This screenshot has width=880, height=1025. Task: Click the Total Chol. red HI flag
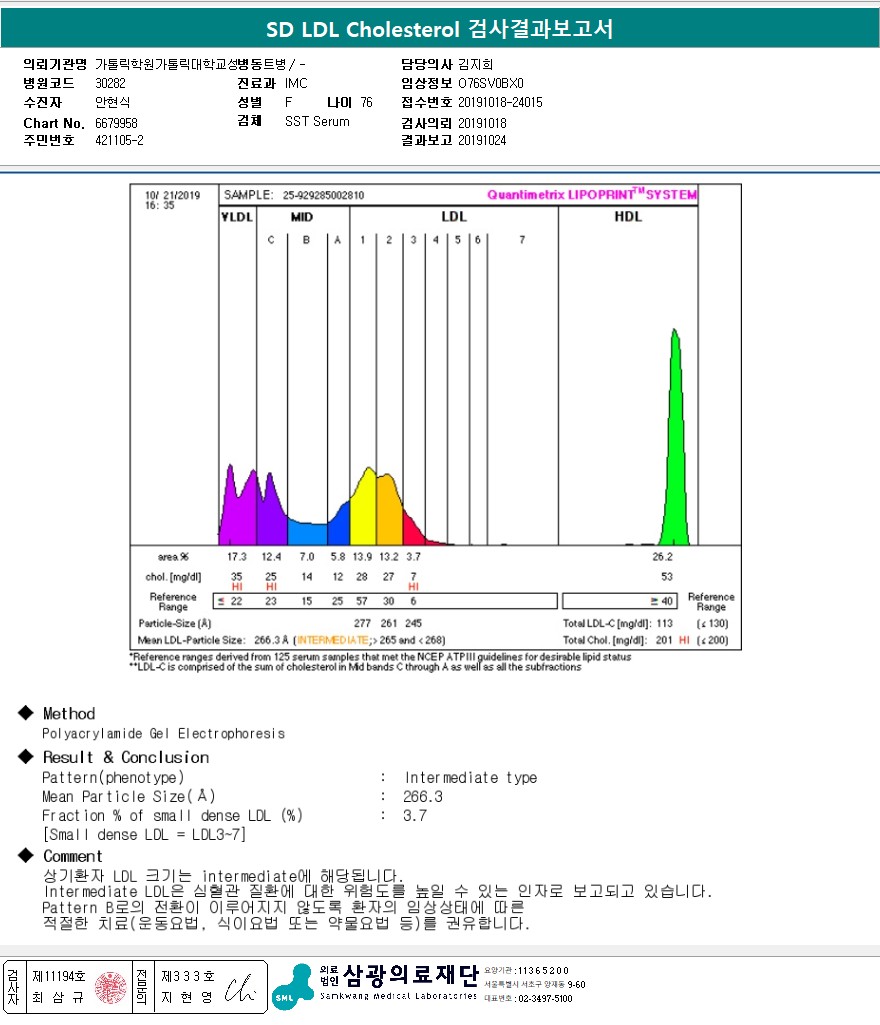[685, 640]
